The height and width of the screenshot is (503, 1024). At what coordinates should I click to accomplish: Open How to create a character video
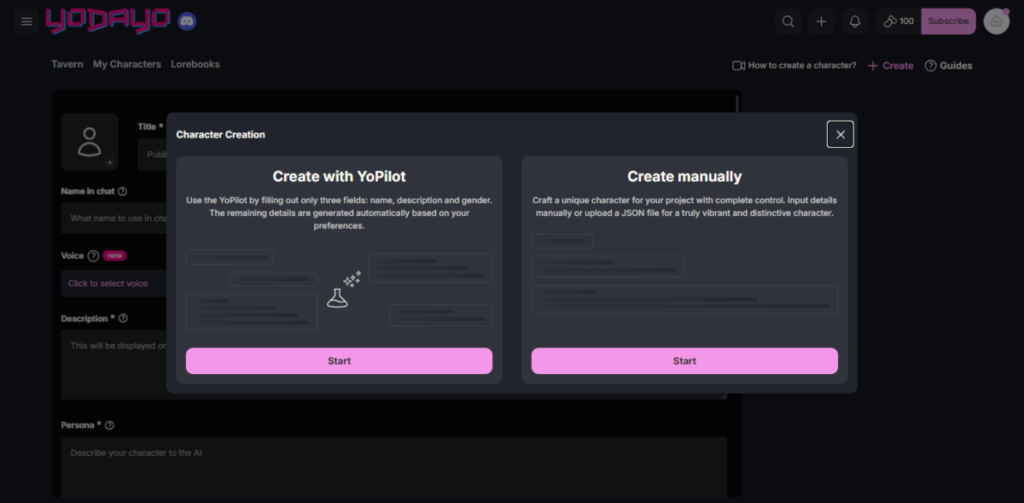point(794,66)
